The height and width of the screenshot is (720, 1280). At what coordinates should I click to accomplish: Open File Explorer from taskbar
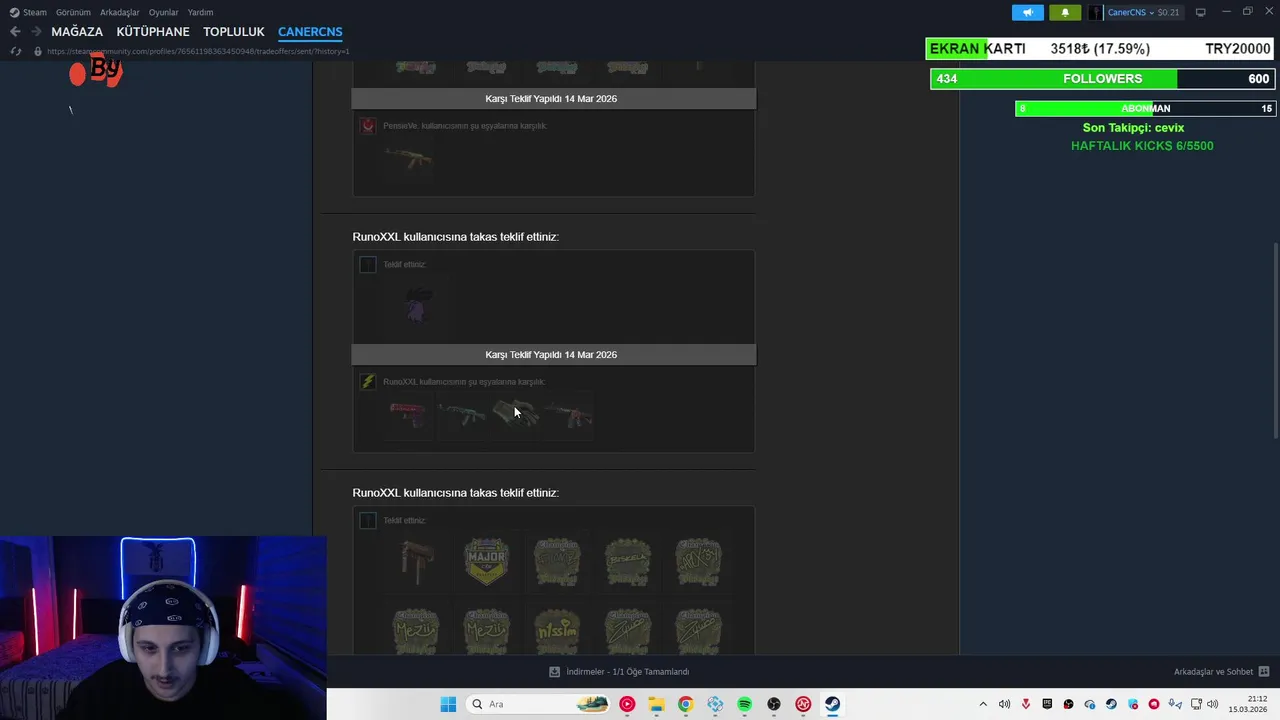pos(656,704)
